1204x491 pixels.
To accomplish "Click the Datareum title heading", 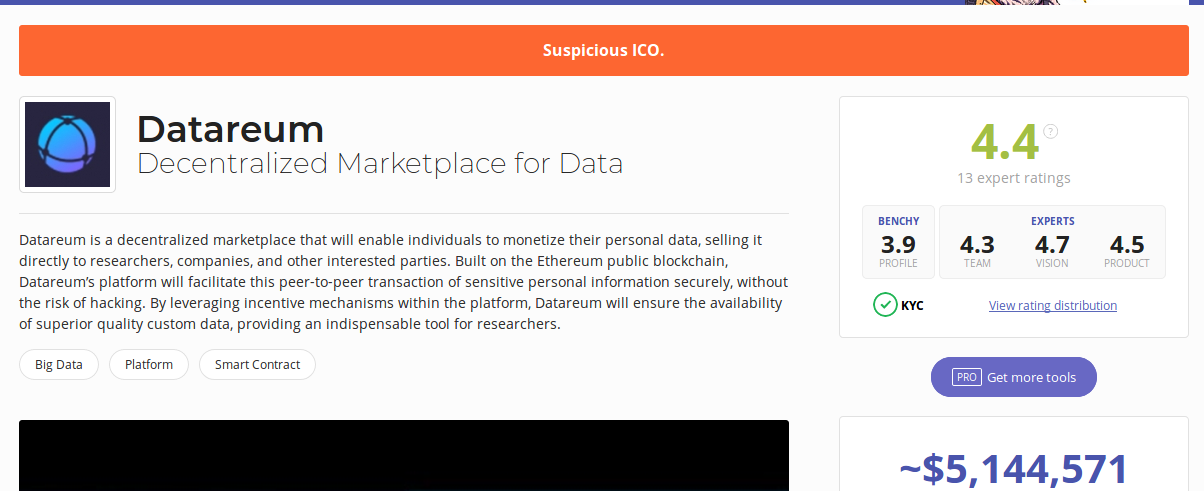I will tap(231, 129).
